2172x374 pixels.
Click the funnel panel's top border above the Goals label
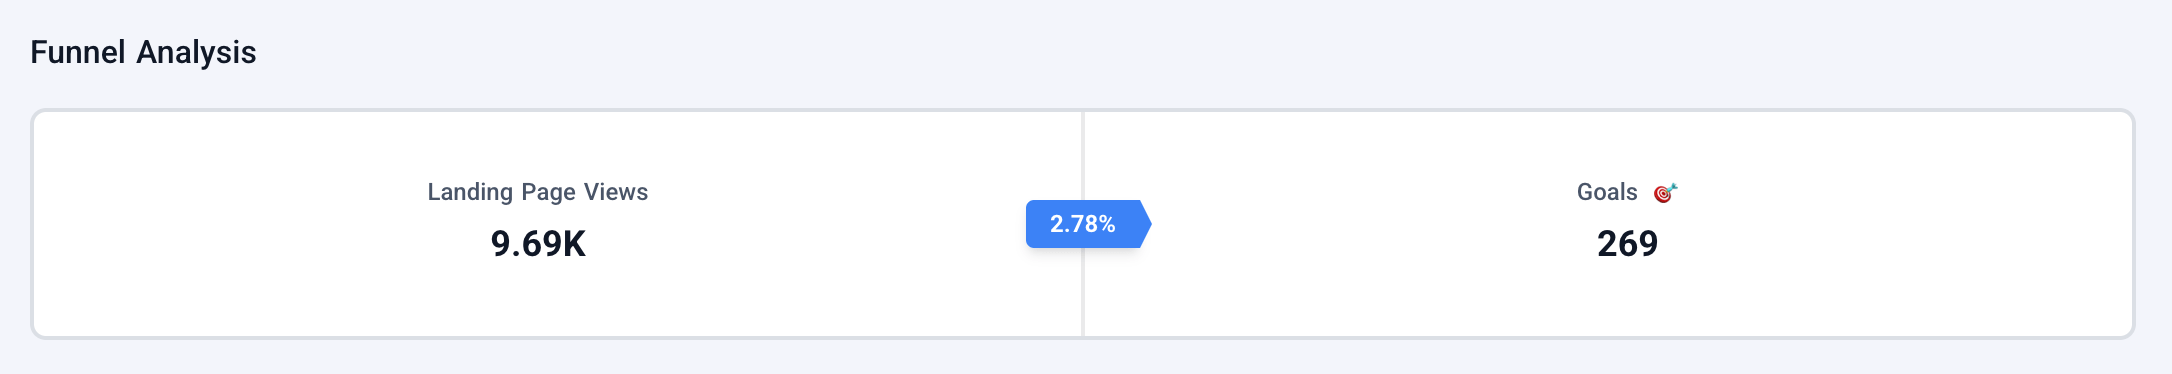[1607, 110]
